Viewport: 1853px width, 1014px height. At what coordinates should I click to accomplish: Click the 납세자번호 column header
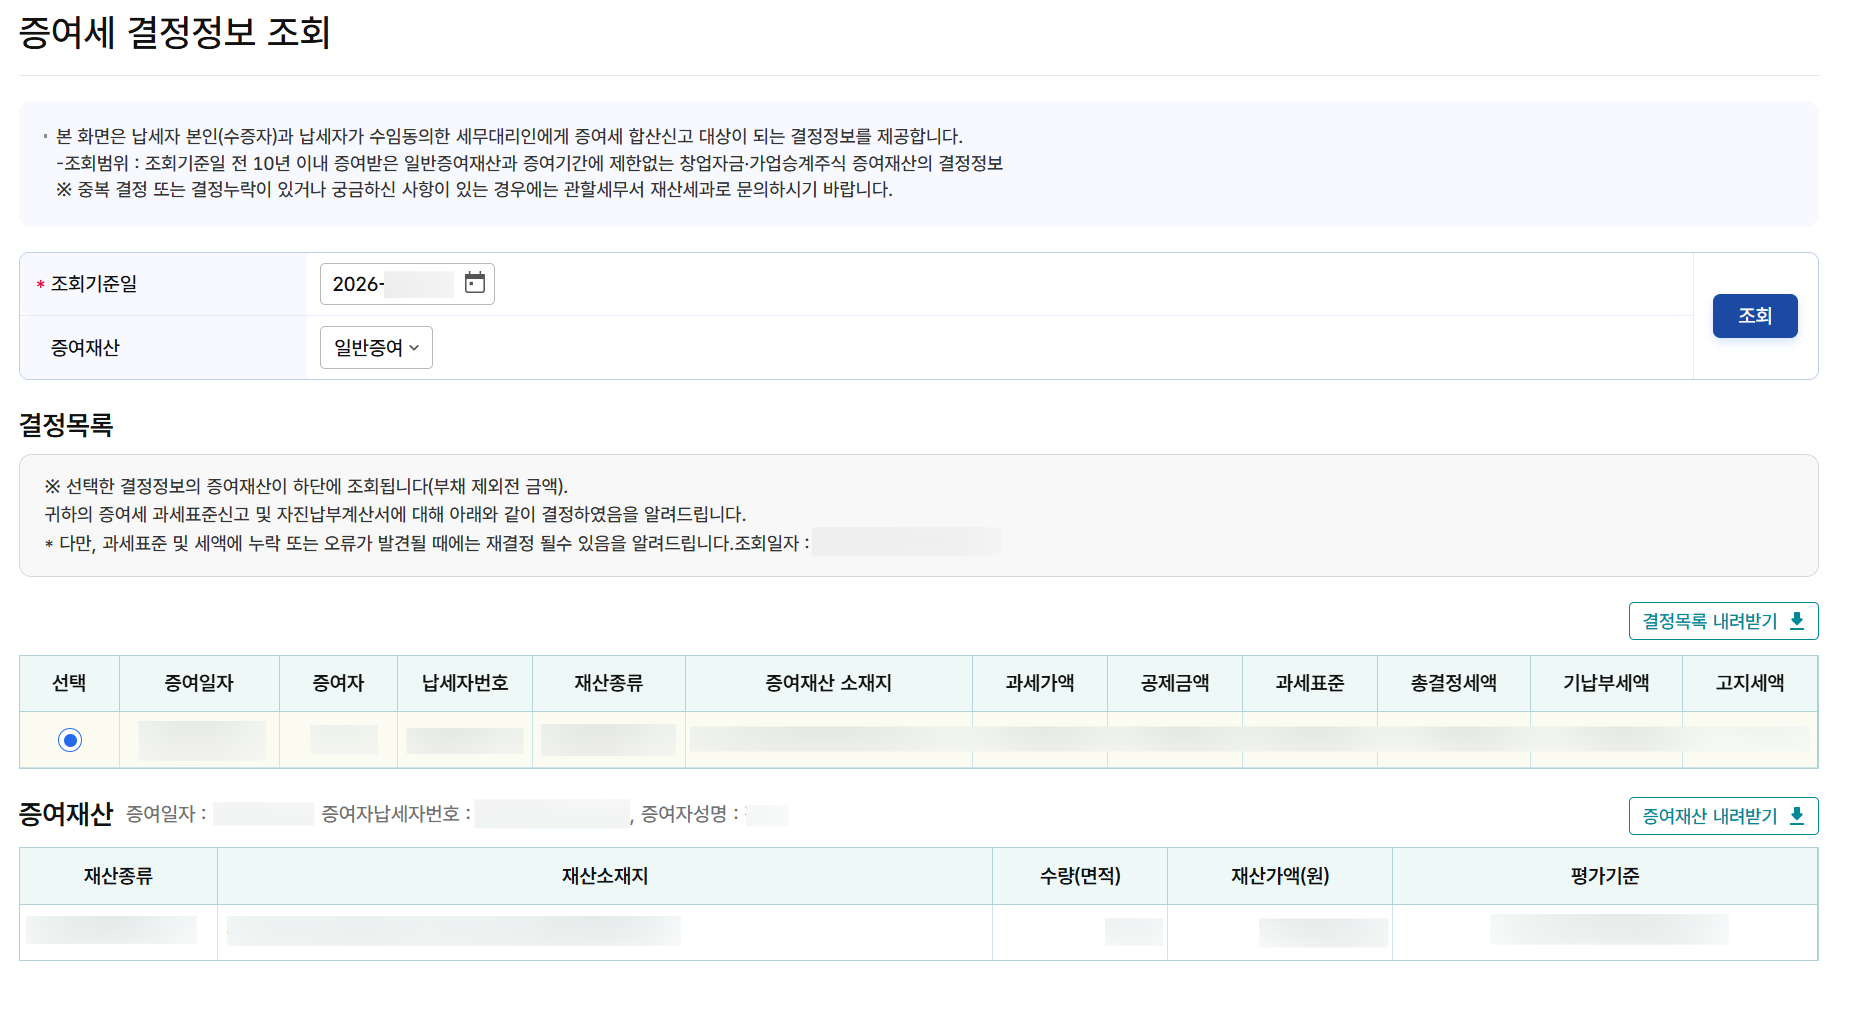465,683
